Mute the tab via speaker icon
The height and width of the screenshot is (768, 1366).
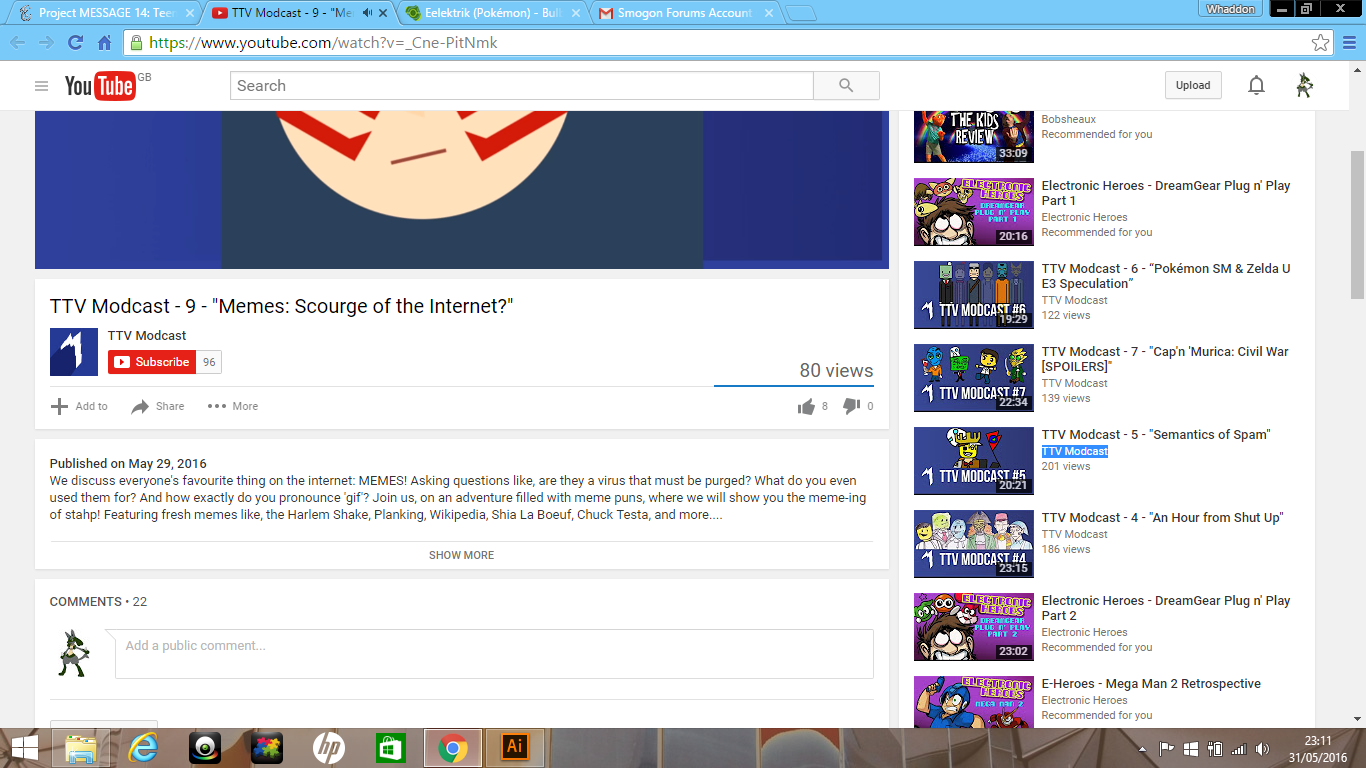[368, 13]
